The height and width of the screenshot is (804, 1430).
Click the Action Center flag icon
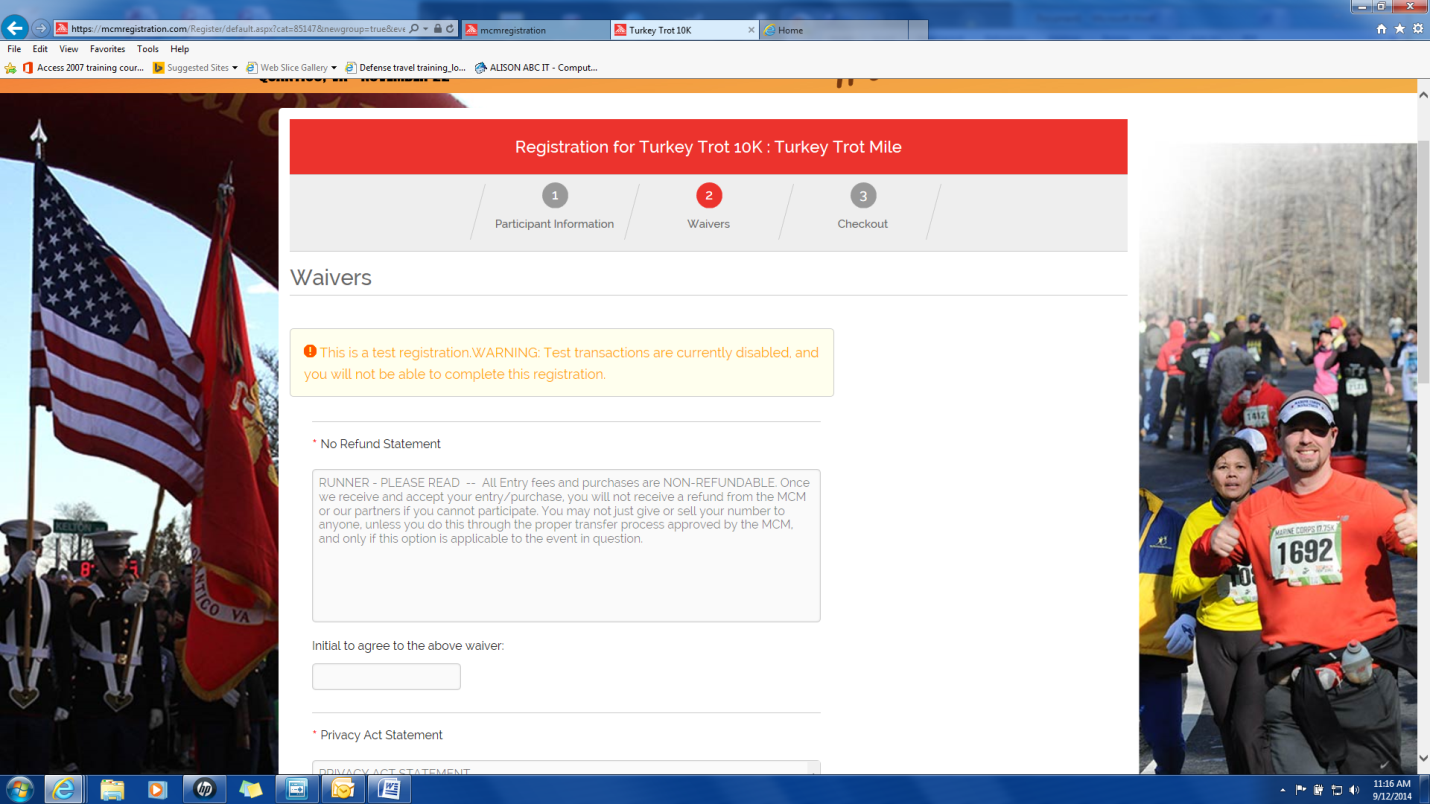[1301, 790]
